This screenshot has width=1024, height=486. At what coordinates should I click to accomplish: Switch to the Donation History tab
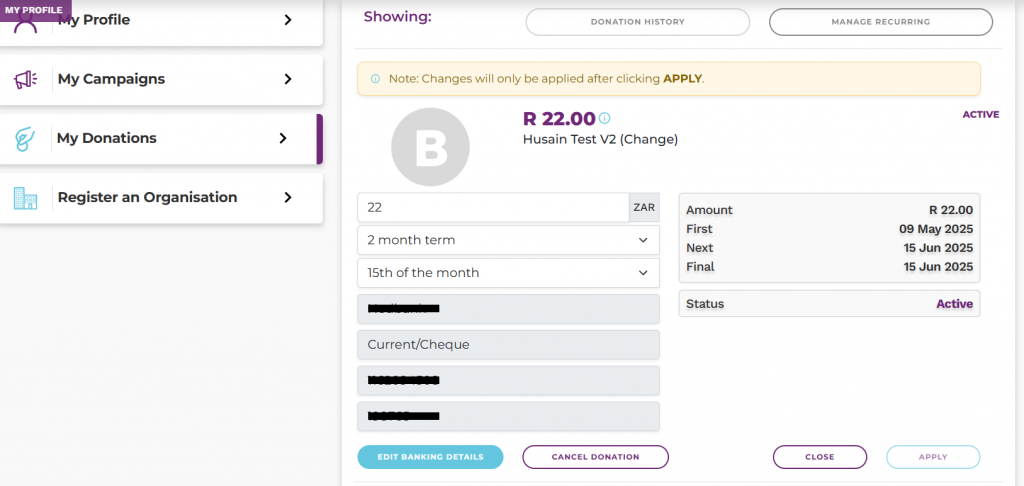[x=637, y=22]
